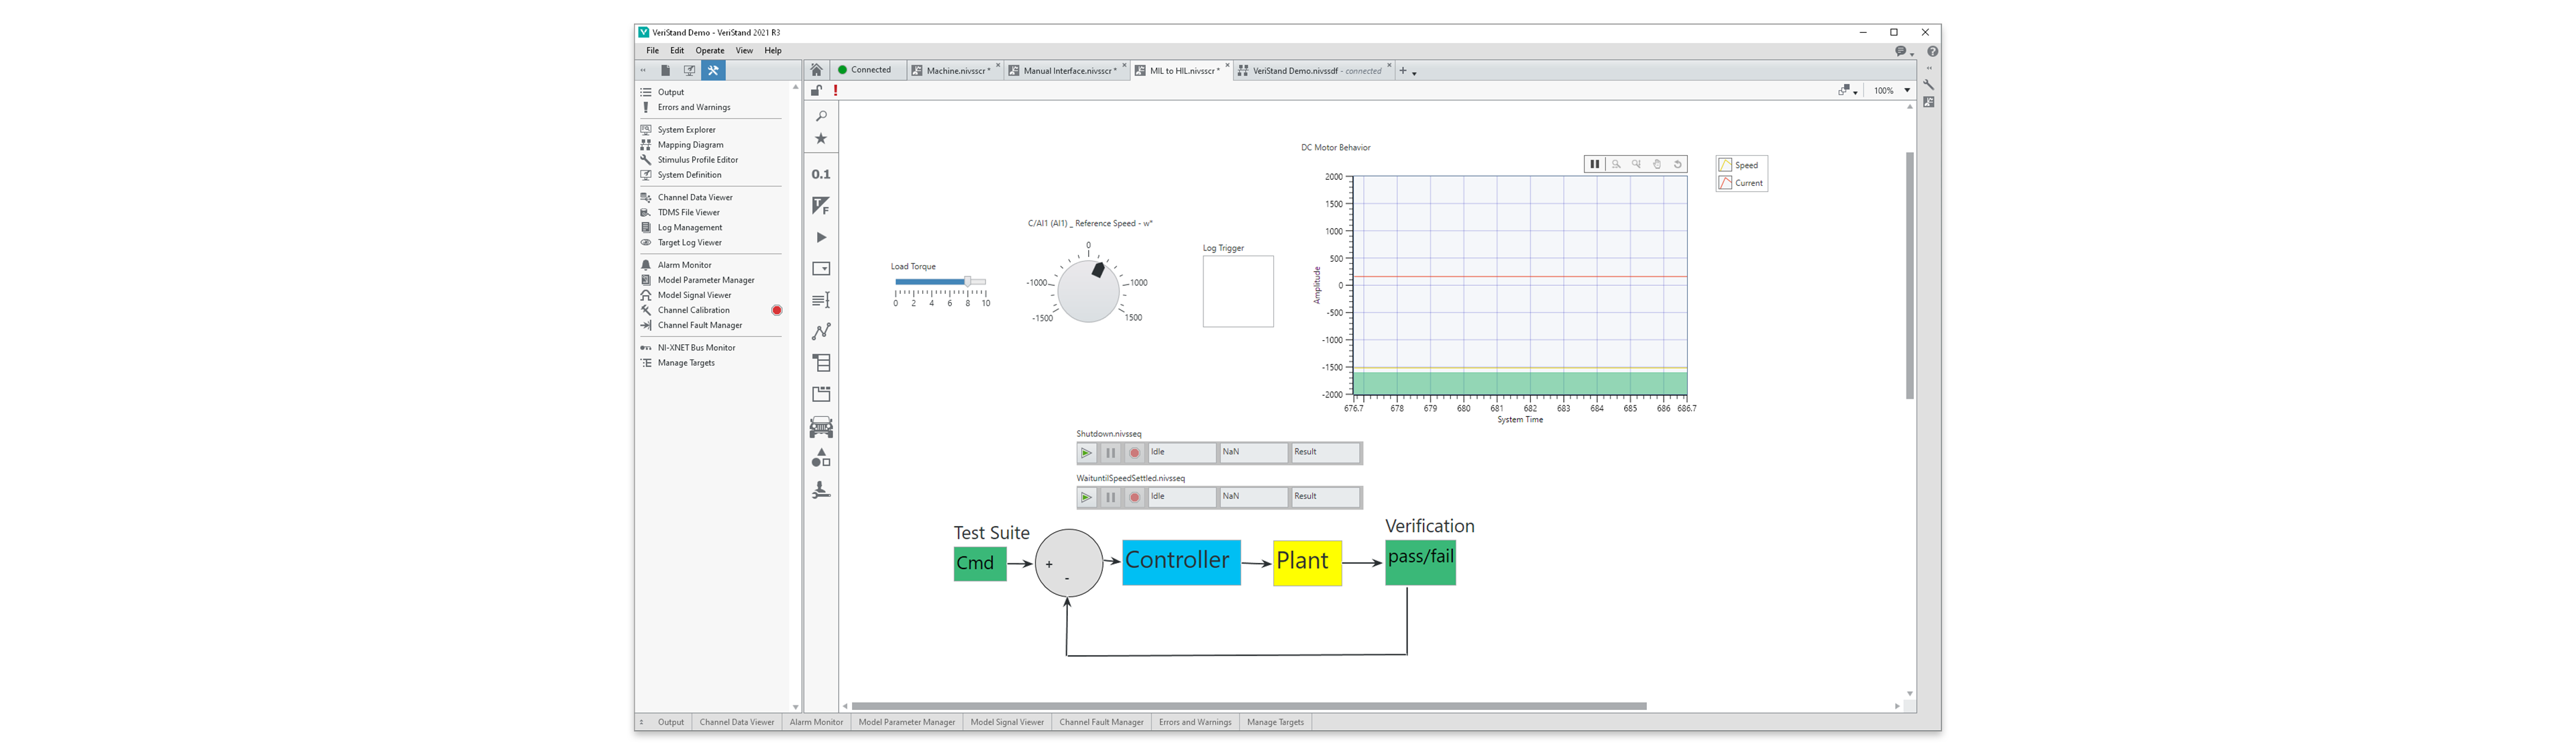
Task: Click the Load Torque slider thumb
Action: [967, 282]
